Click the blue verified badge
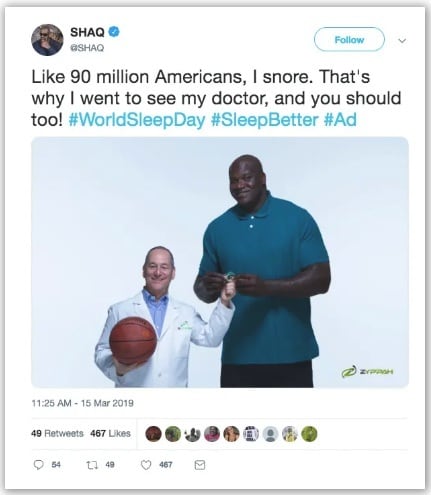The height and width of the screenshot is (495, 431). pos(115,32)
